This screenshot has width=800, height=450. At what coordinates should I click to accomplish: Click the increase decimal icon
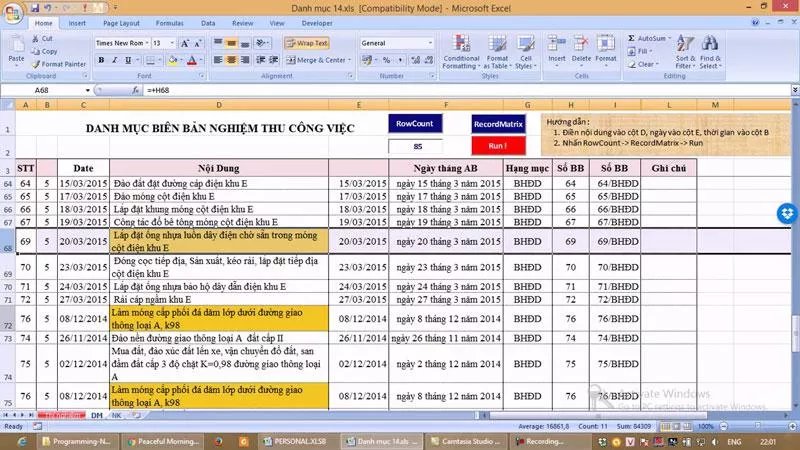416,60
